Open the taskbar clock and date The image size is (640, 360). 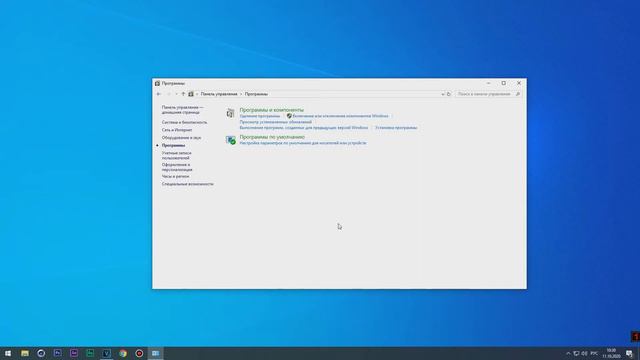click(x=611, y=353)
